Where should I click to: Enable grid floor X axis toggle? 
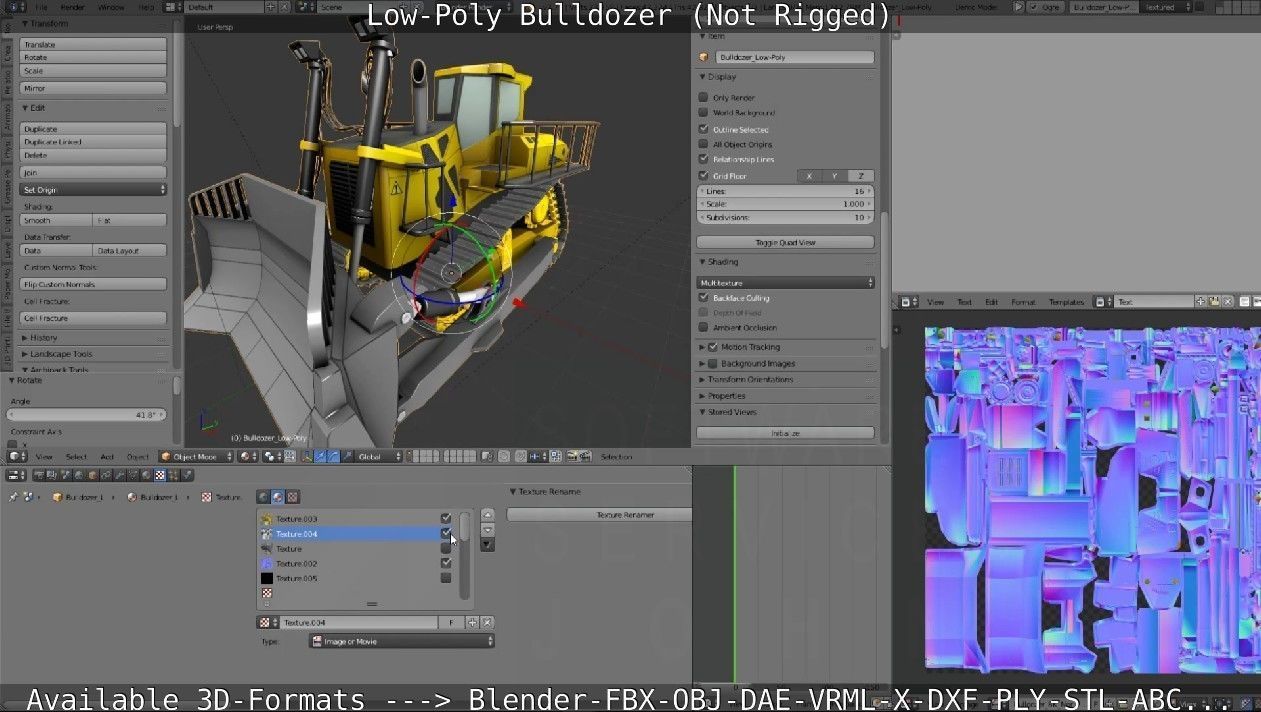pos(810,176)
